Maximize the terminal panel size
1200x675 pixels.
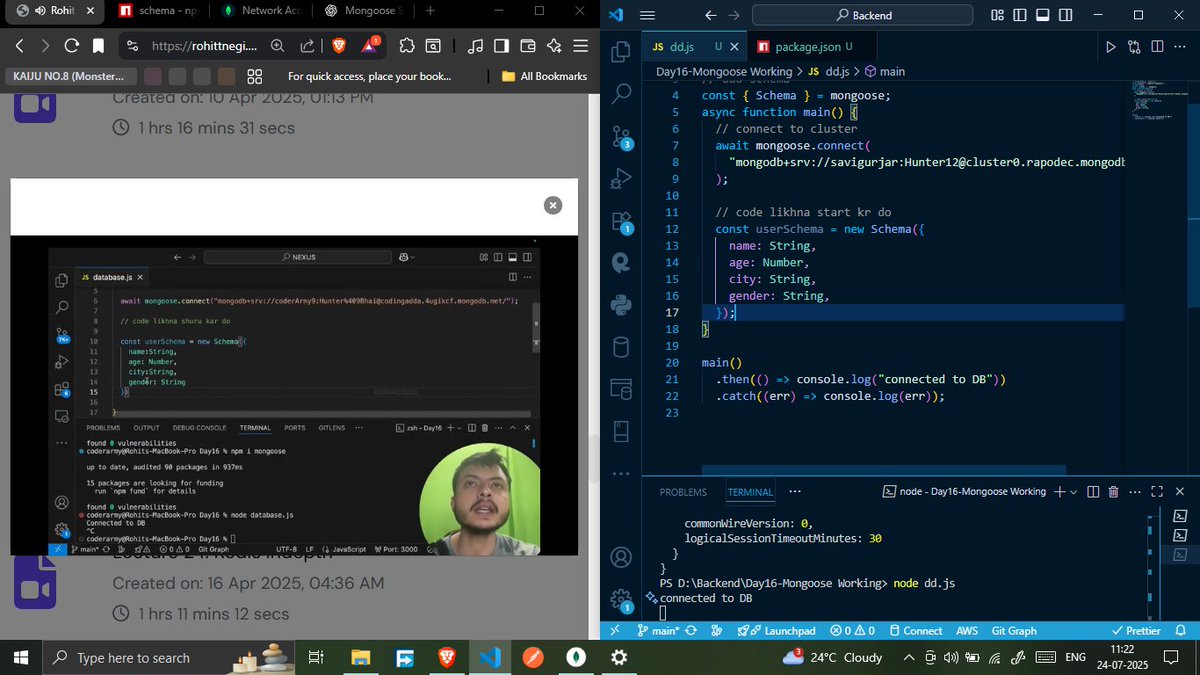pos(1157,491)
